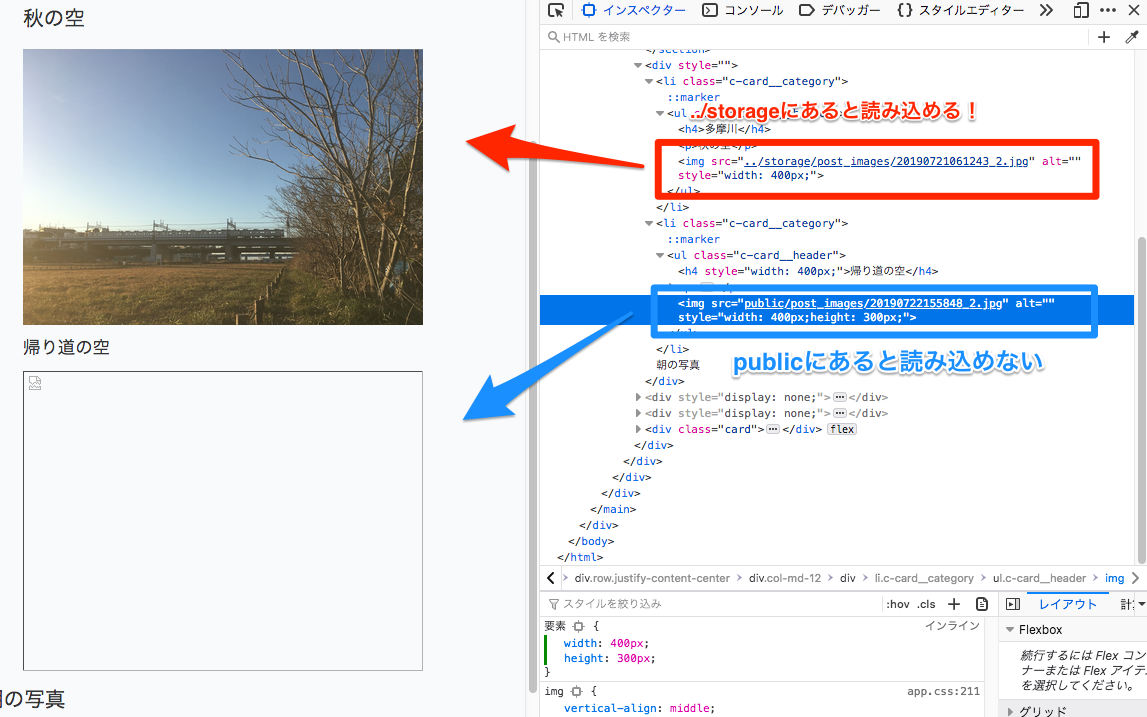Viewport: 1147px width, 717px height.
Task: Click the ellipsis badge in div.card
Action: pyautogui.click(x=772, y=429)
